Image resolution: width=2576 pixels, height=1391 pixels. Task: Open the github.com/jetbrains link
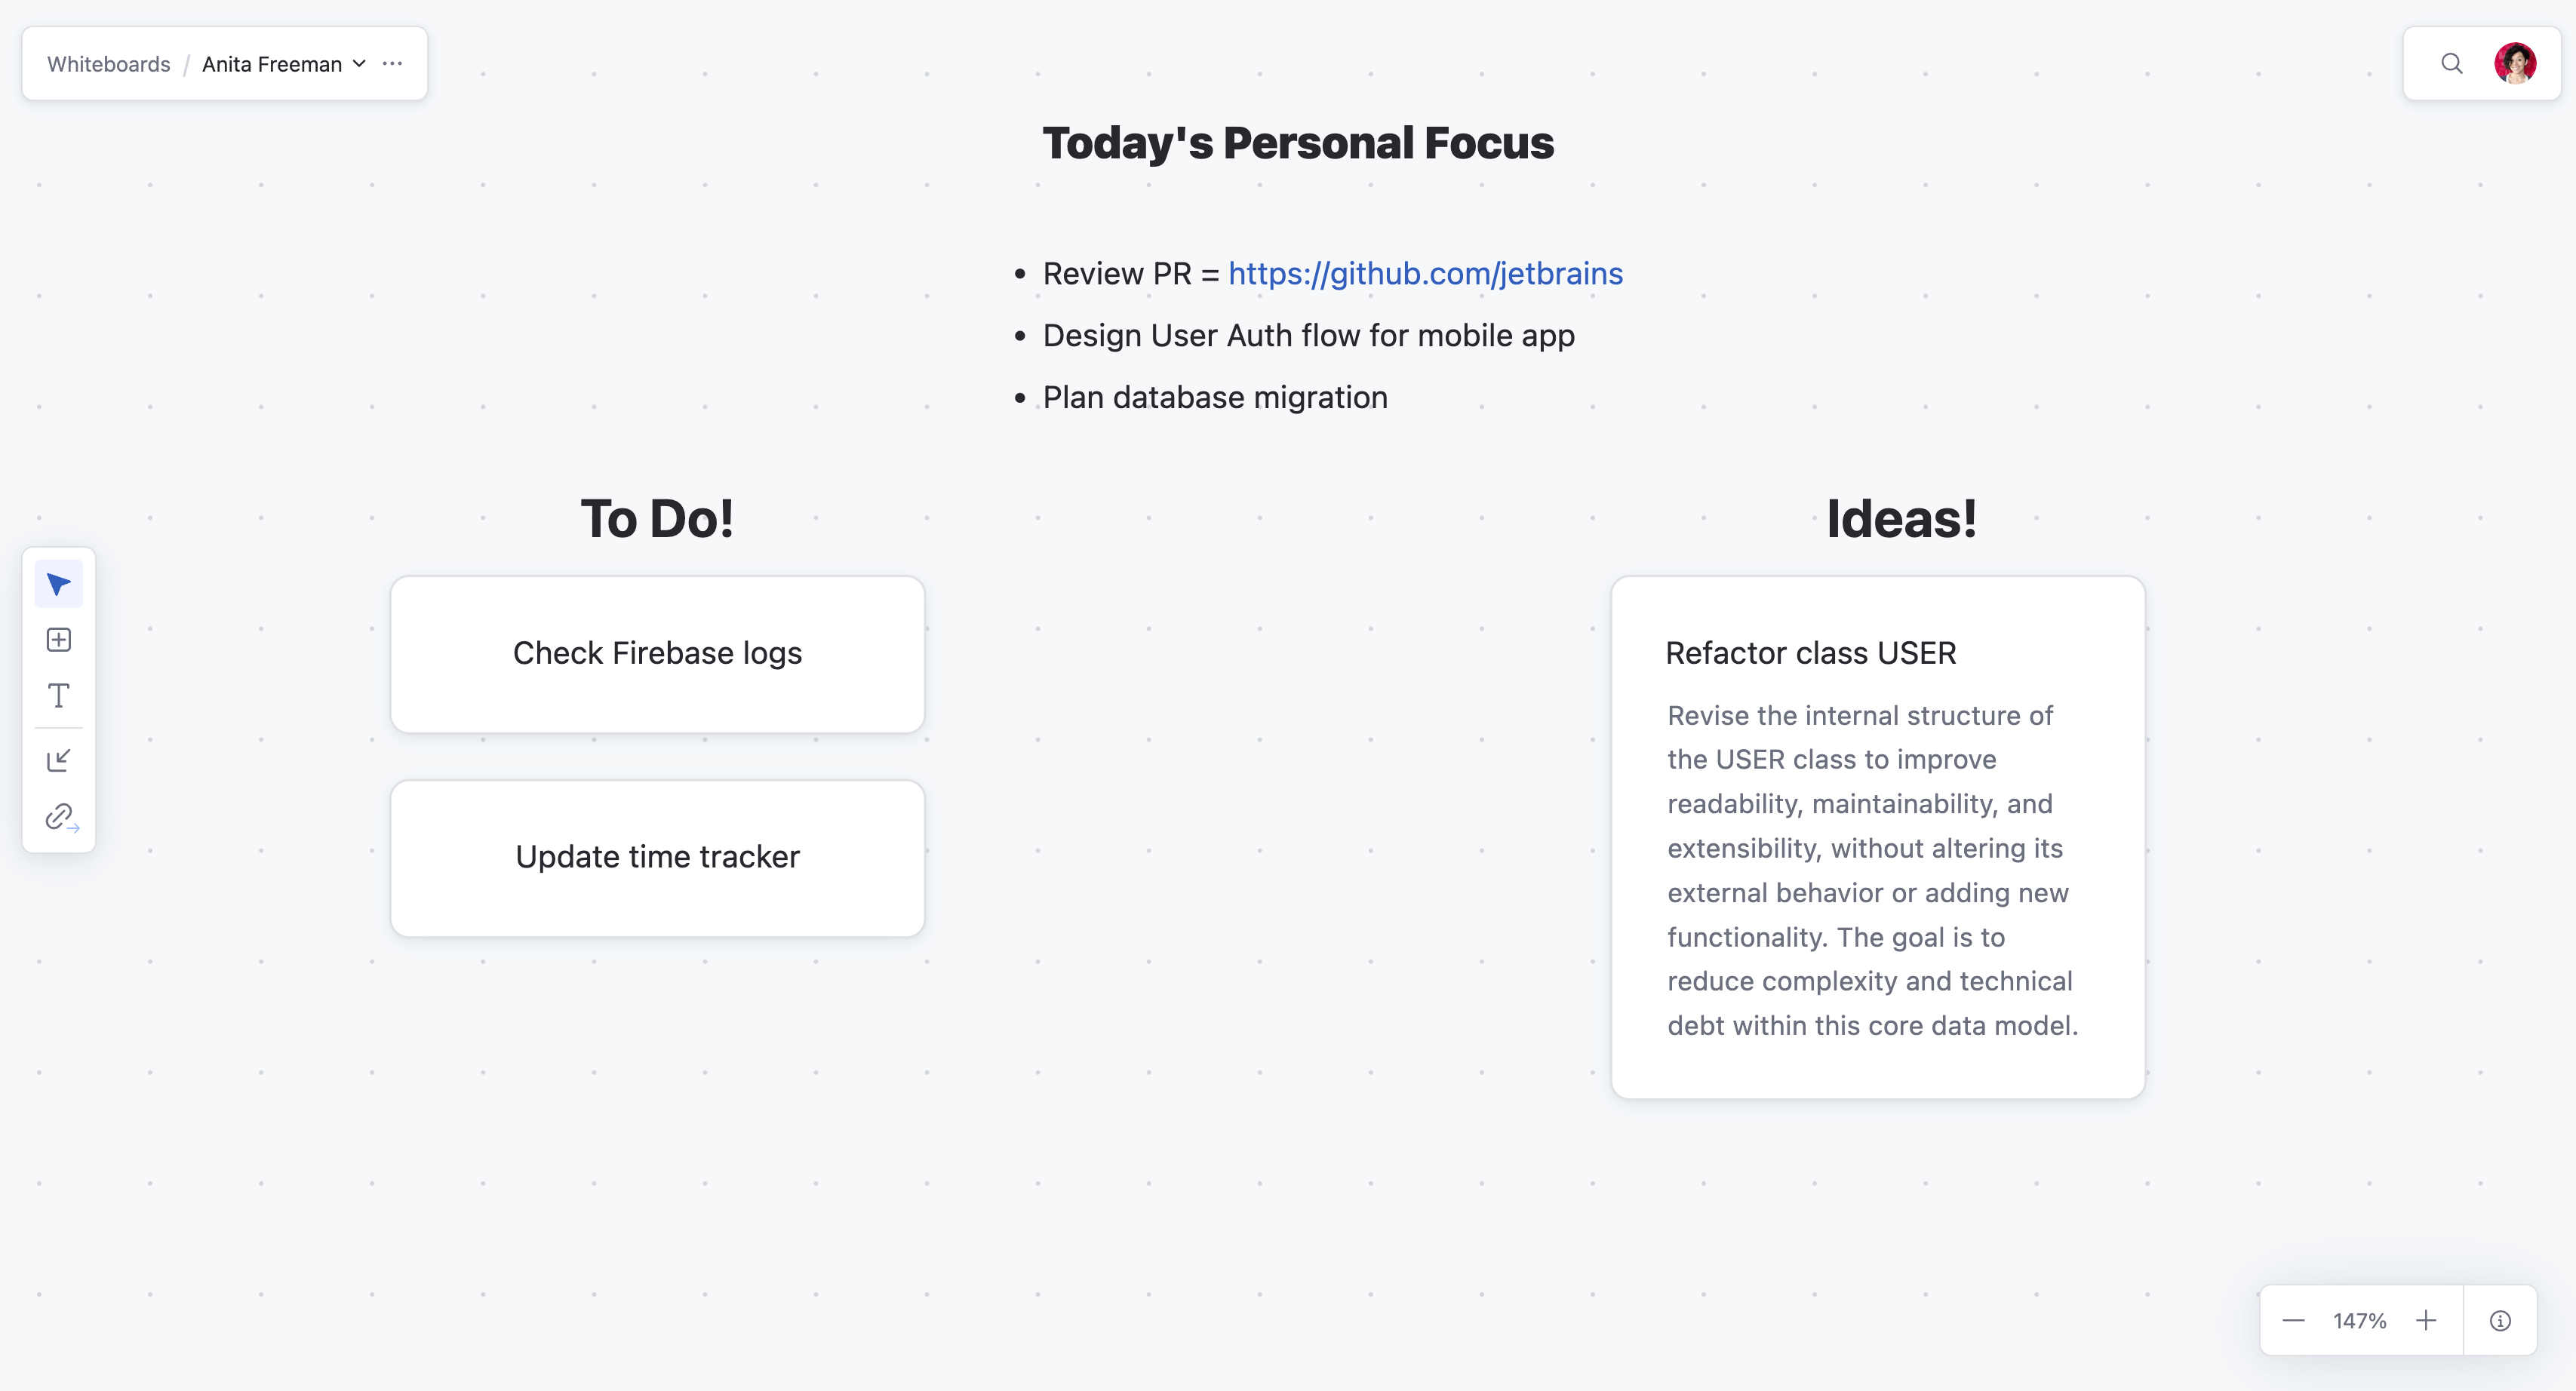[x=1425, y=274]
